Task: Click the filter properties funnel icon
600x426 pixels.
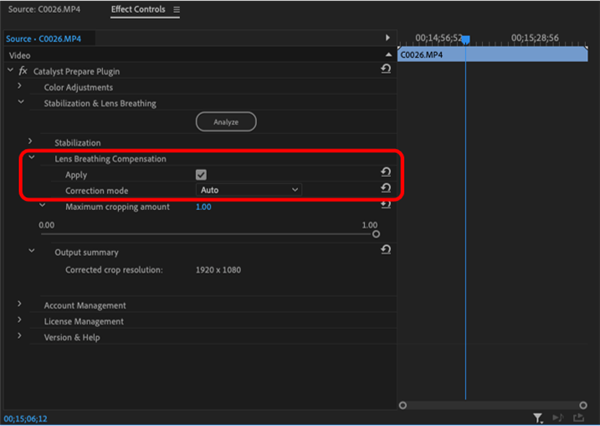Action: click(x=538, y=418)
